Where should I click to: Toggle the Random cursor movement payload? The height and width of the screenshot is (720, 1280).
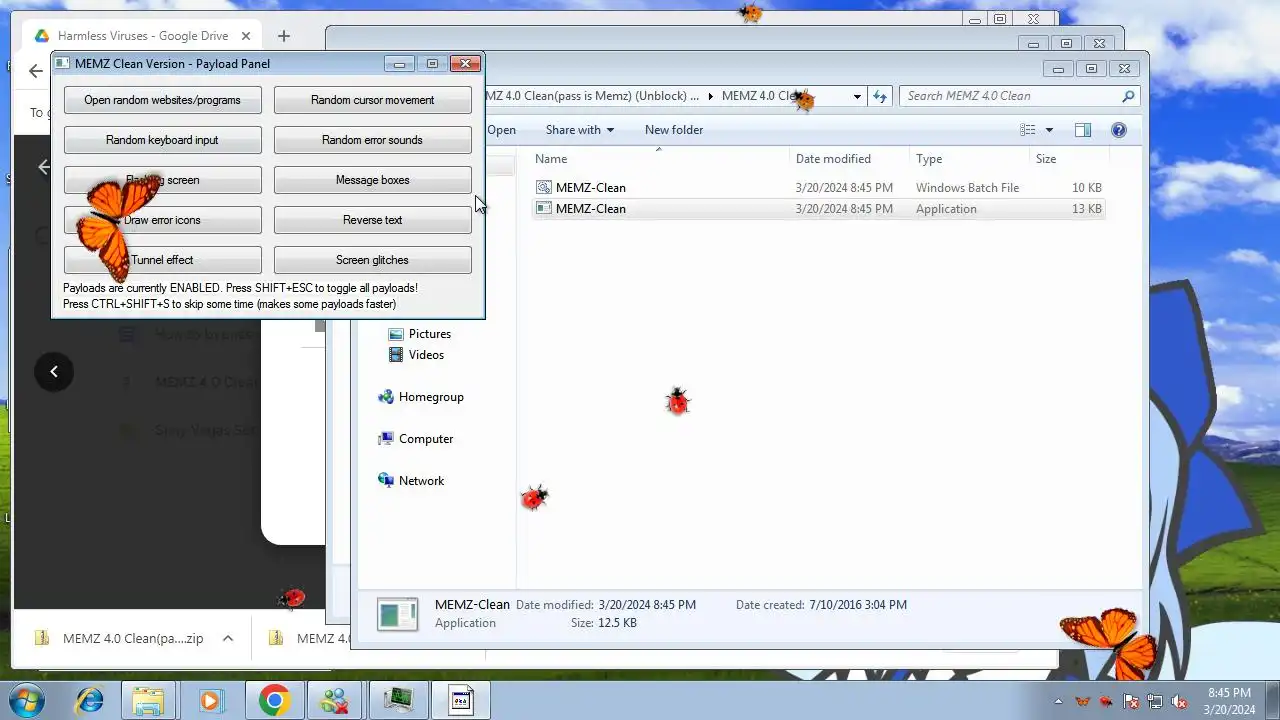pyautogui.click(x=372, y=100)
